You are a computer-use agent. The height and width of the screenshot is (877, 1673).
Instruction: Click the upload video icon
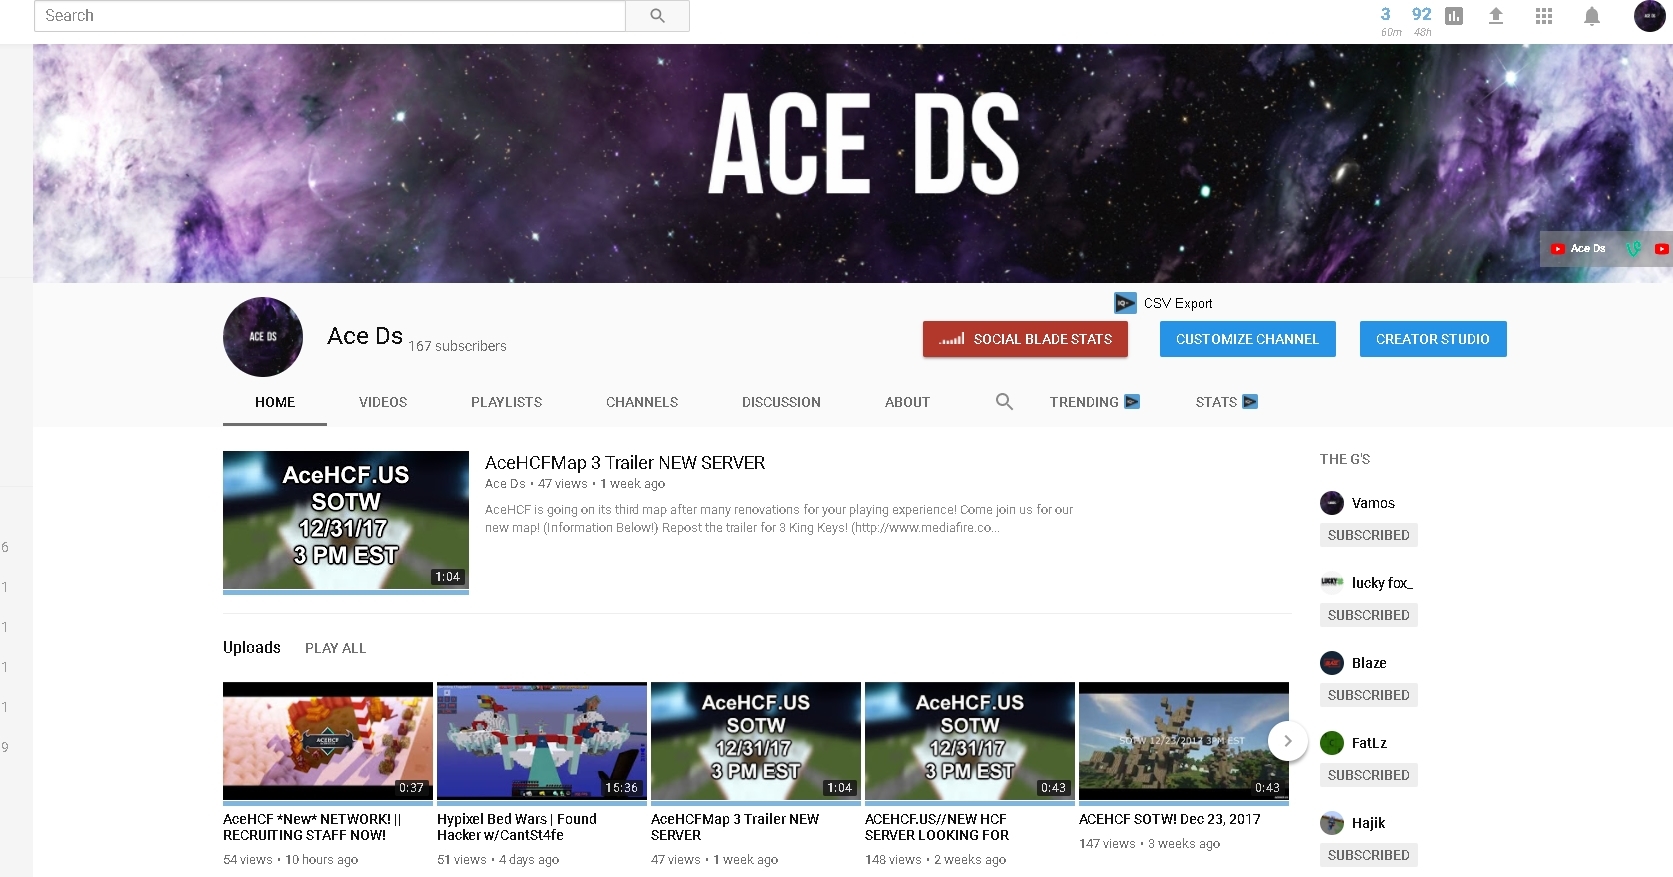pos(1496,16)
